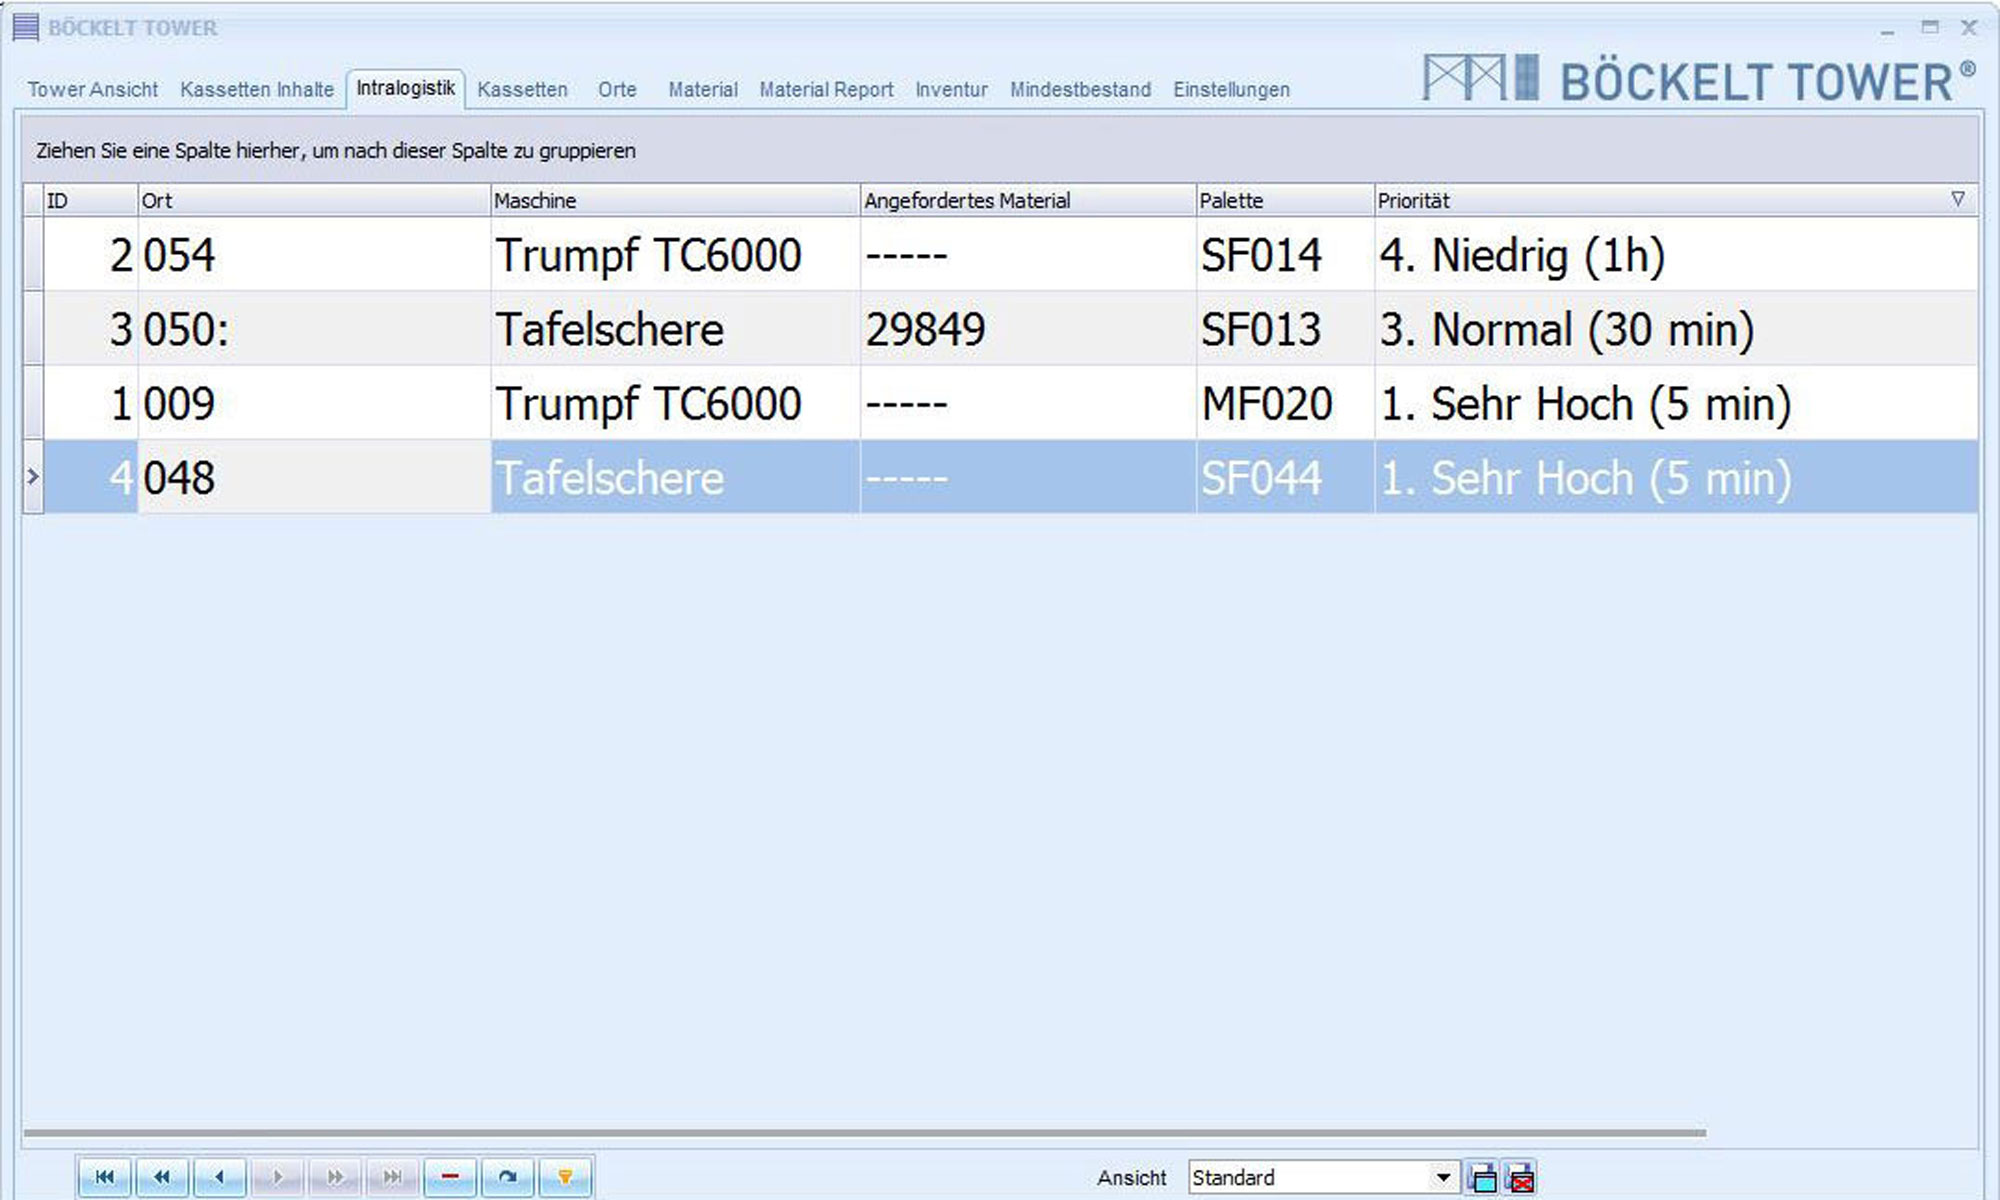This screenshot has height=1200, width=2000.
Task: Select the Ort cell 050:
Action: click(x=314, y=328)
